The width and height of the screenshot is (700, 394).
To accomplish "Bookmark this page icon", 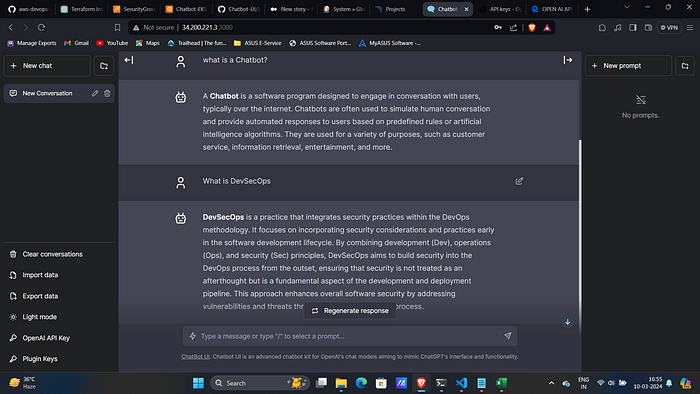I will point(117,28).
